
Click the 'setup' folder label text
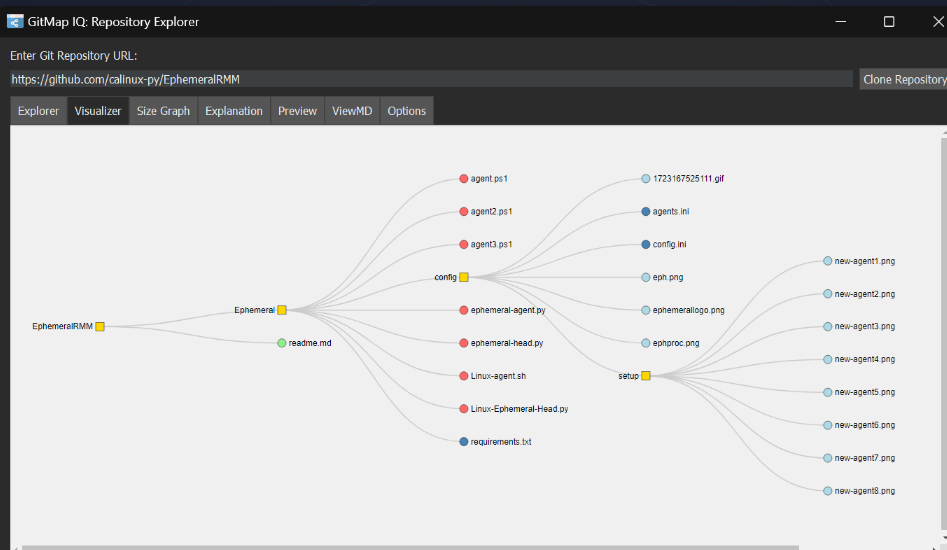click(x=628, y=376)
